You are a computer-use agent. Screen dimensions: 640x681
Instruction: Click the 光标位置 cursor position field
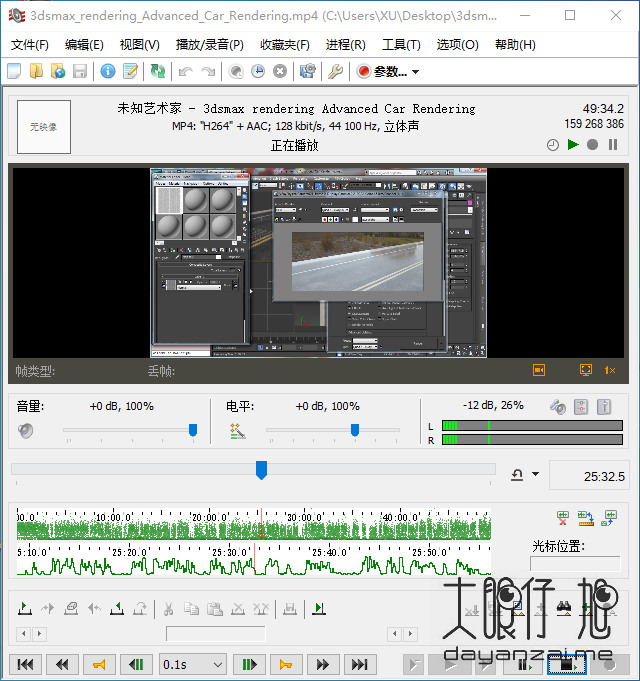575,564
